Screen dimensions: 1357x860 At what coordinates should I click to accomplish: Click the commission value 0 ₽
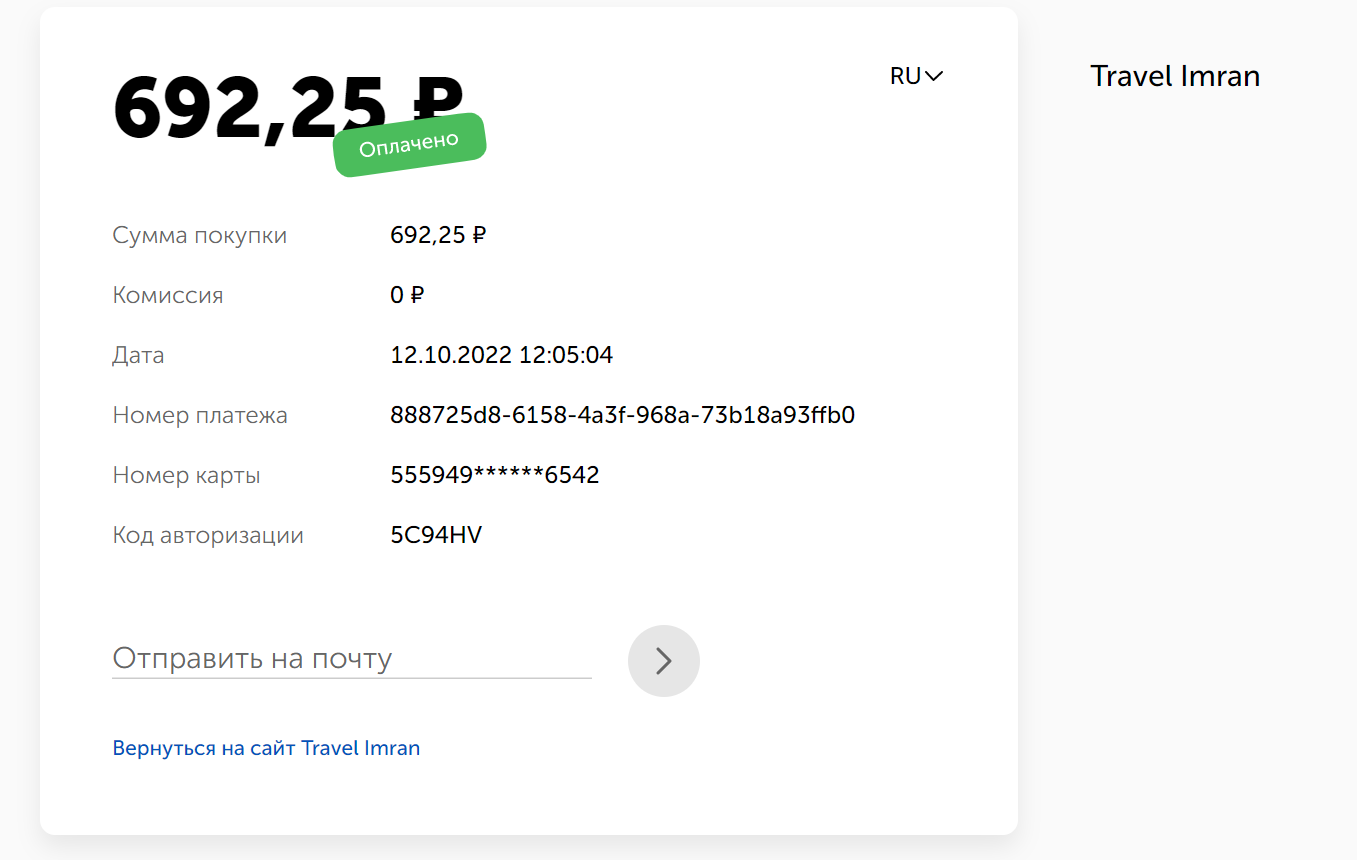(x=407, y=295)
